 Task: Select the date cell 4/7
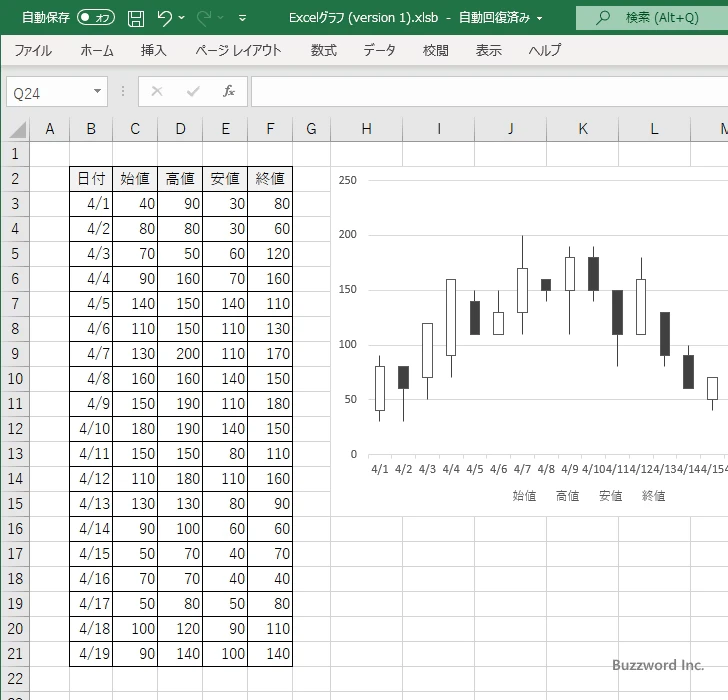91,354
